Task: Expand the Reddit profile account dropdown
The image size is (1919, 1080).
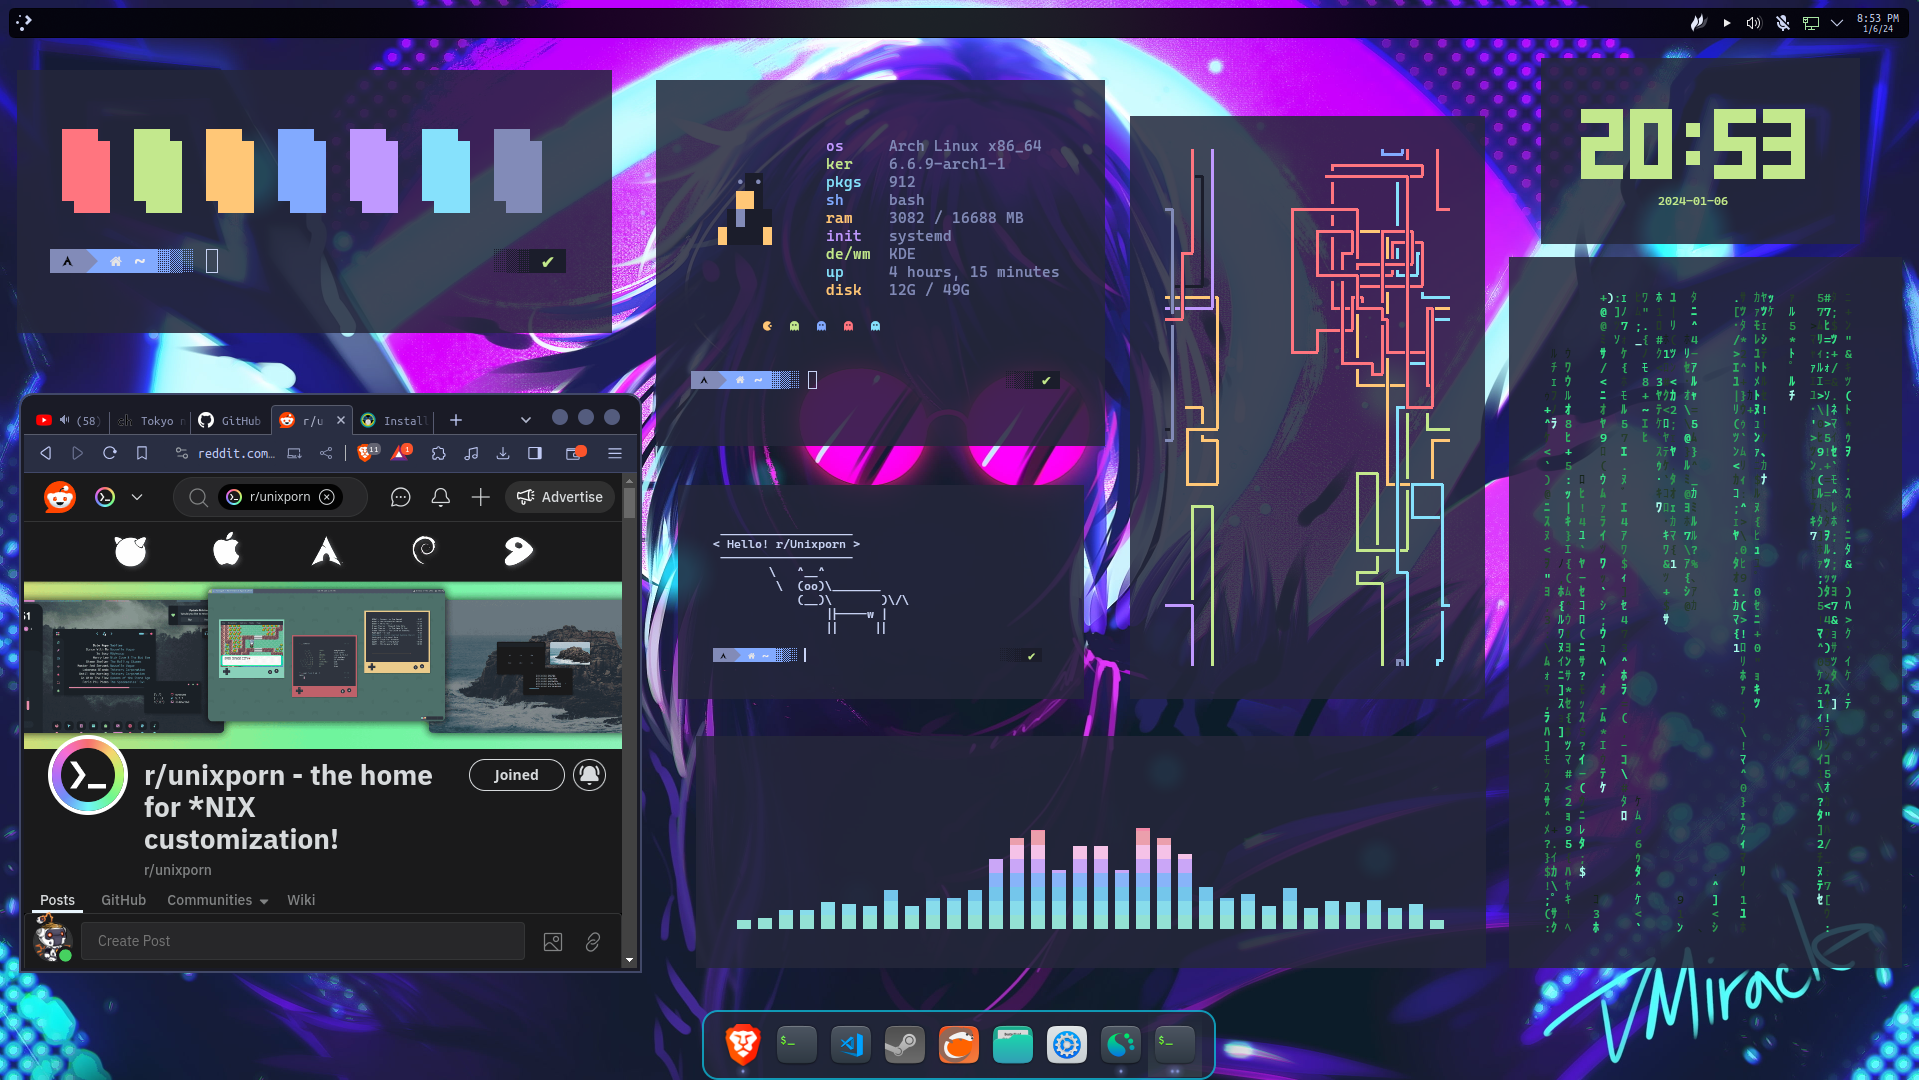Action: pyautogui.click(x=136, y=497)
